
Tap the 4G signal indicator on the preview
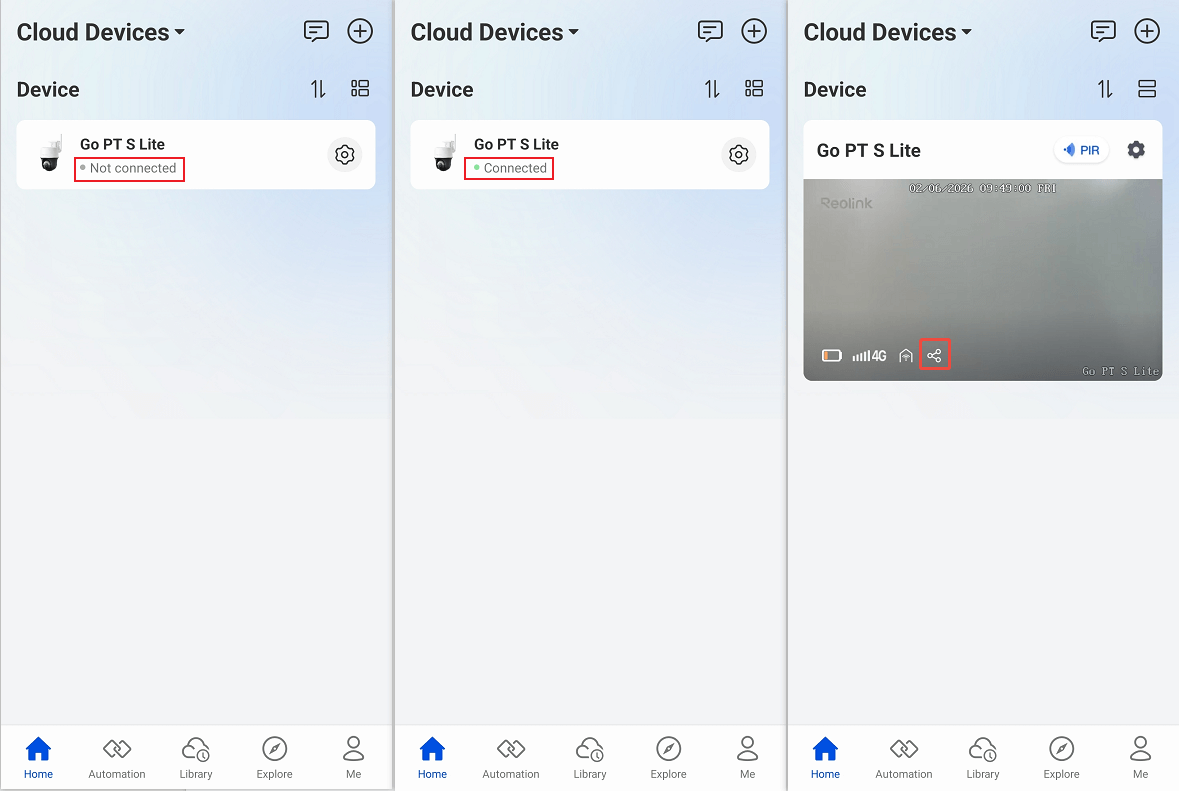869,355
